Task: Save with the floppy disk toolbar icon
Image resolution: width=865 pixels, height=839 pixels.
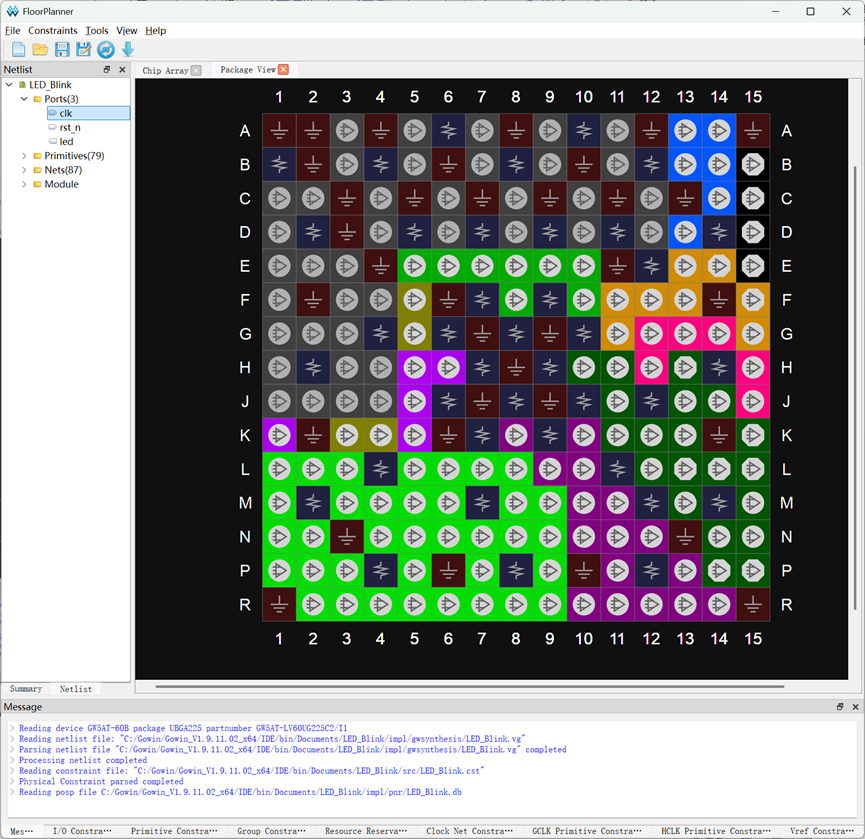Action: 62,50
